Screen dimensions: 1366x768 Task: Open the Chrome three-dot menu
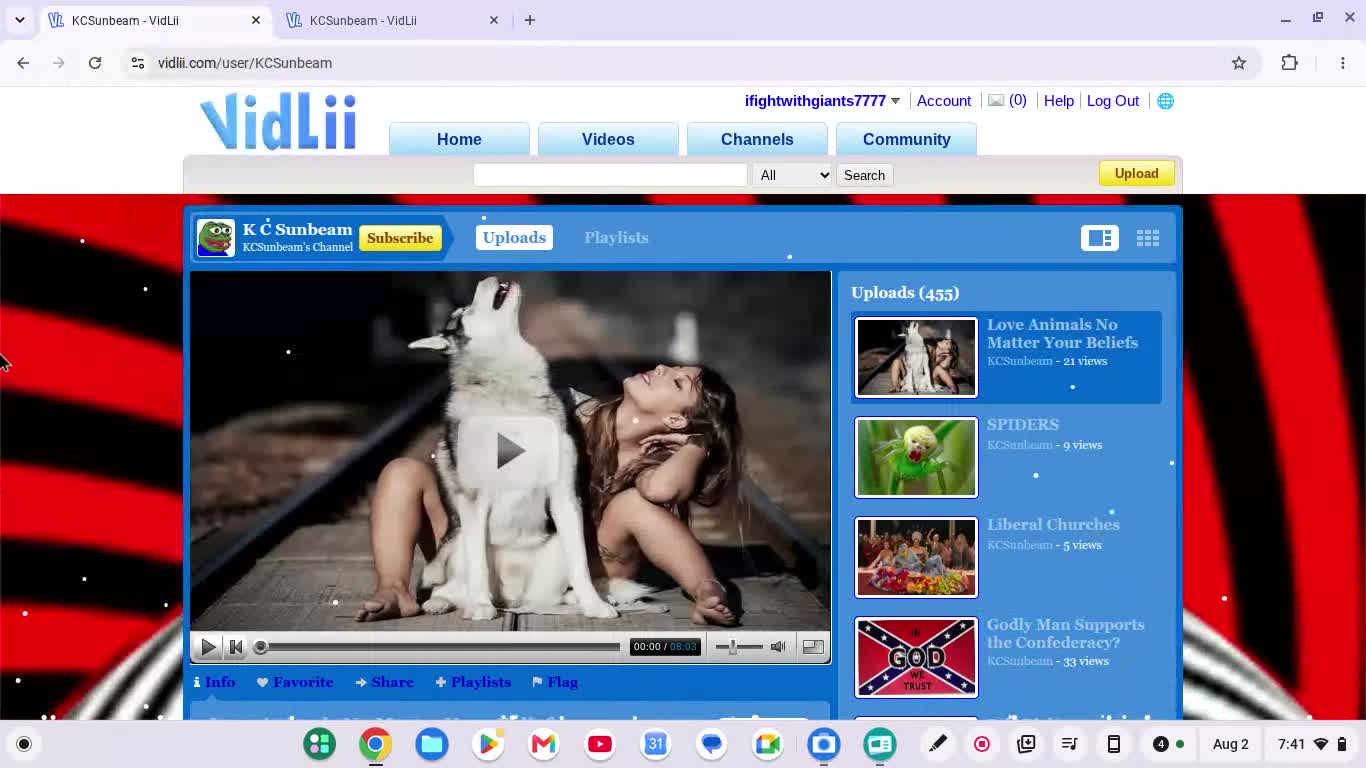(x=1343, y=63)
